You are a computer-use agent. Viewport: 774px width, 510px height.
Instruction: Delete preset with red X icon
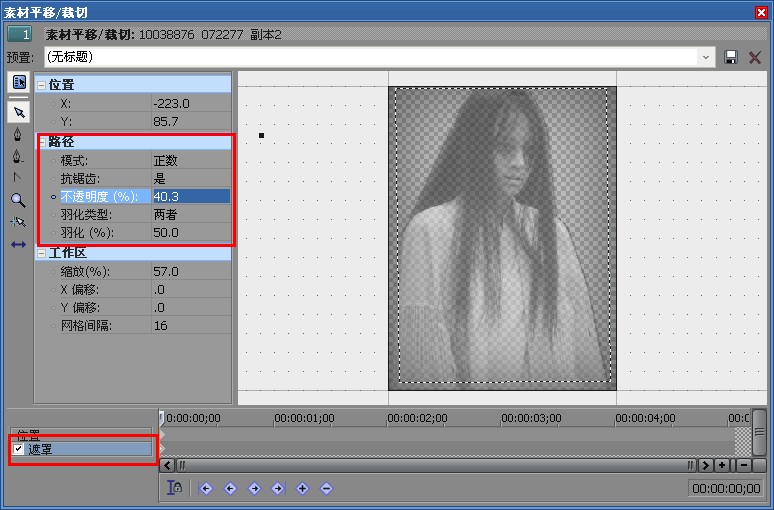pyautogui.click(x=755, y=57)
